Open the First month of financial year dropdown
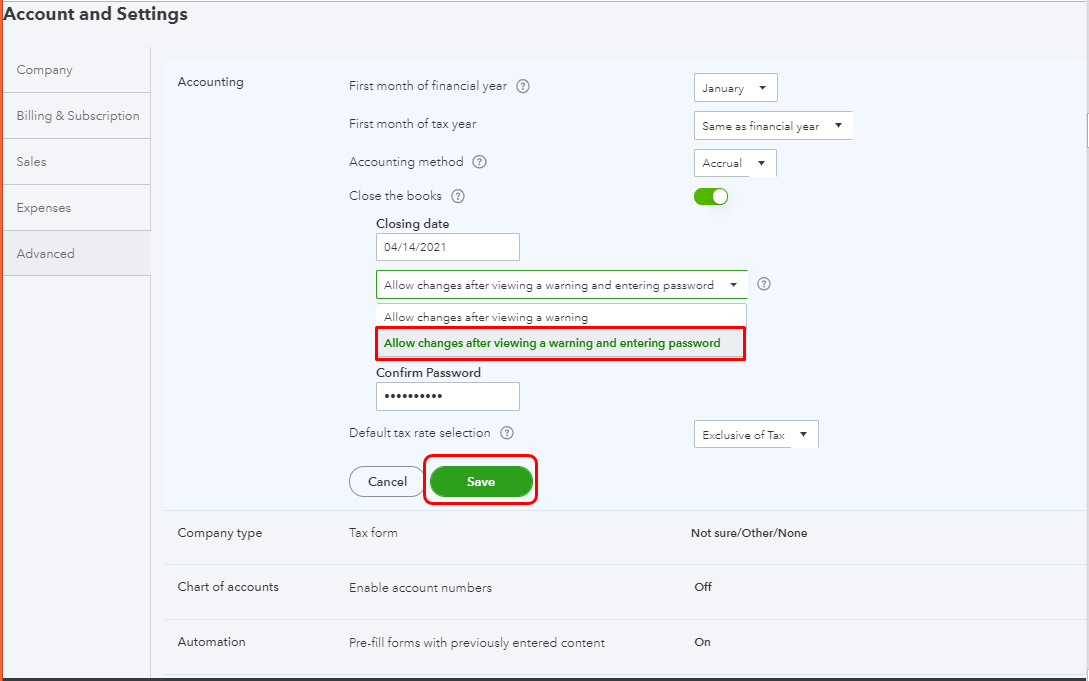1089x681 pixels. 735,87
